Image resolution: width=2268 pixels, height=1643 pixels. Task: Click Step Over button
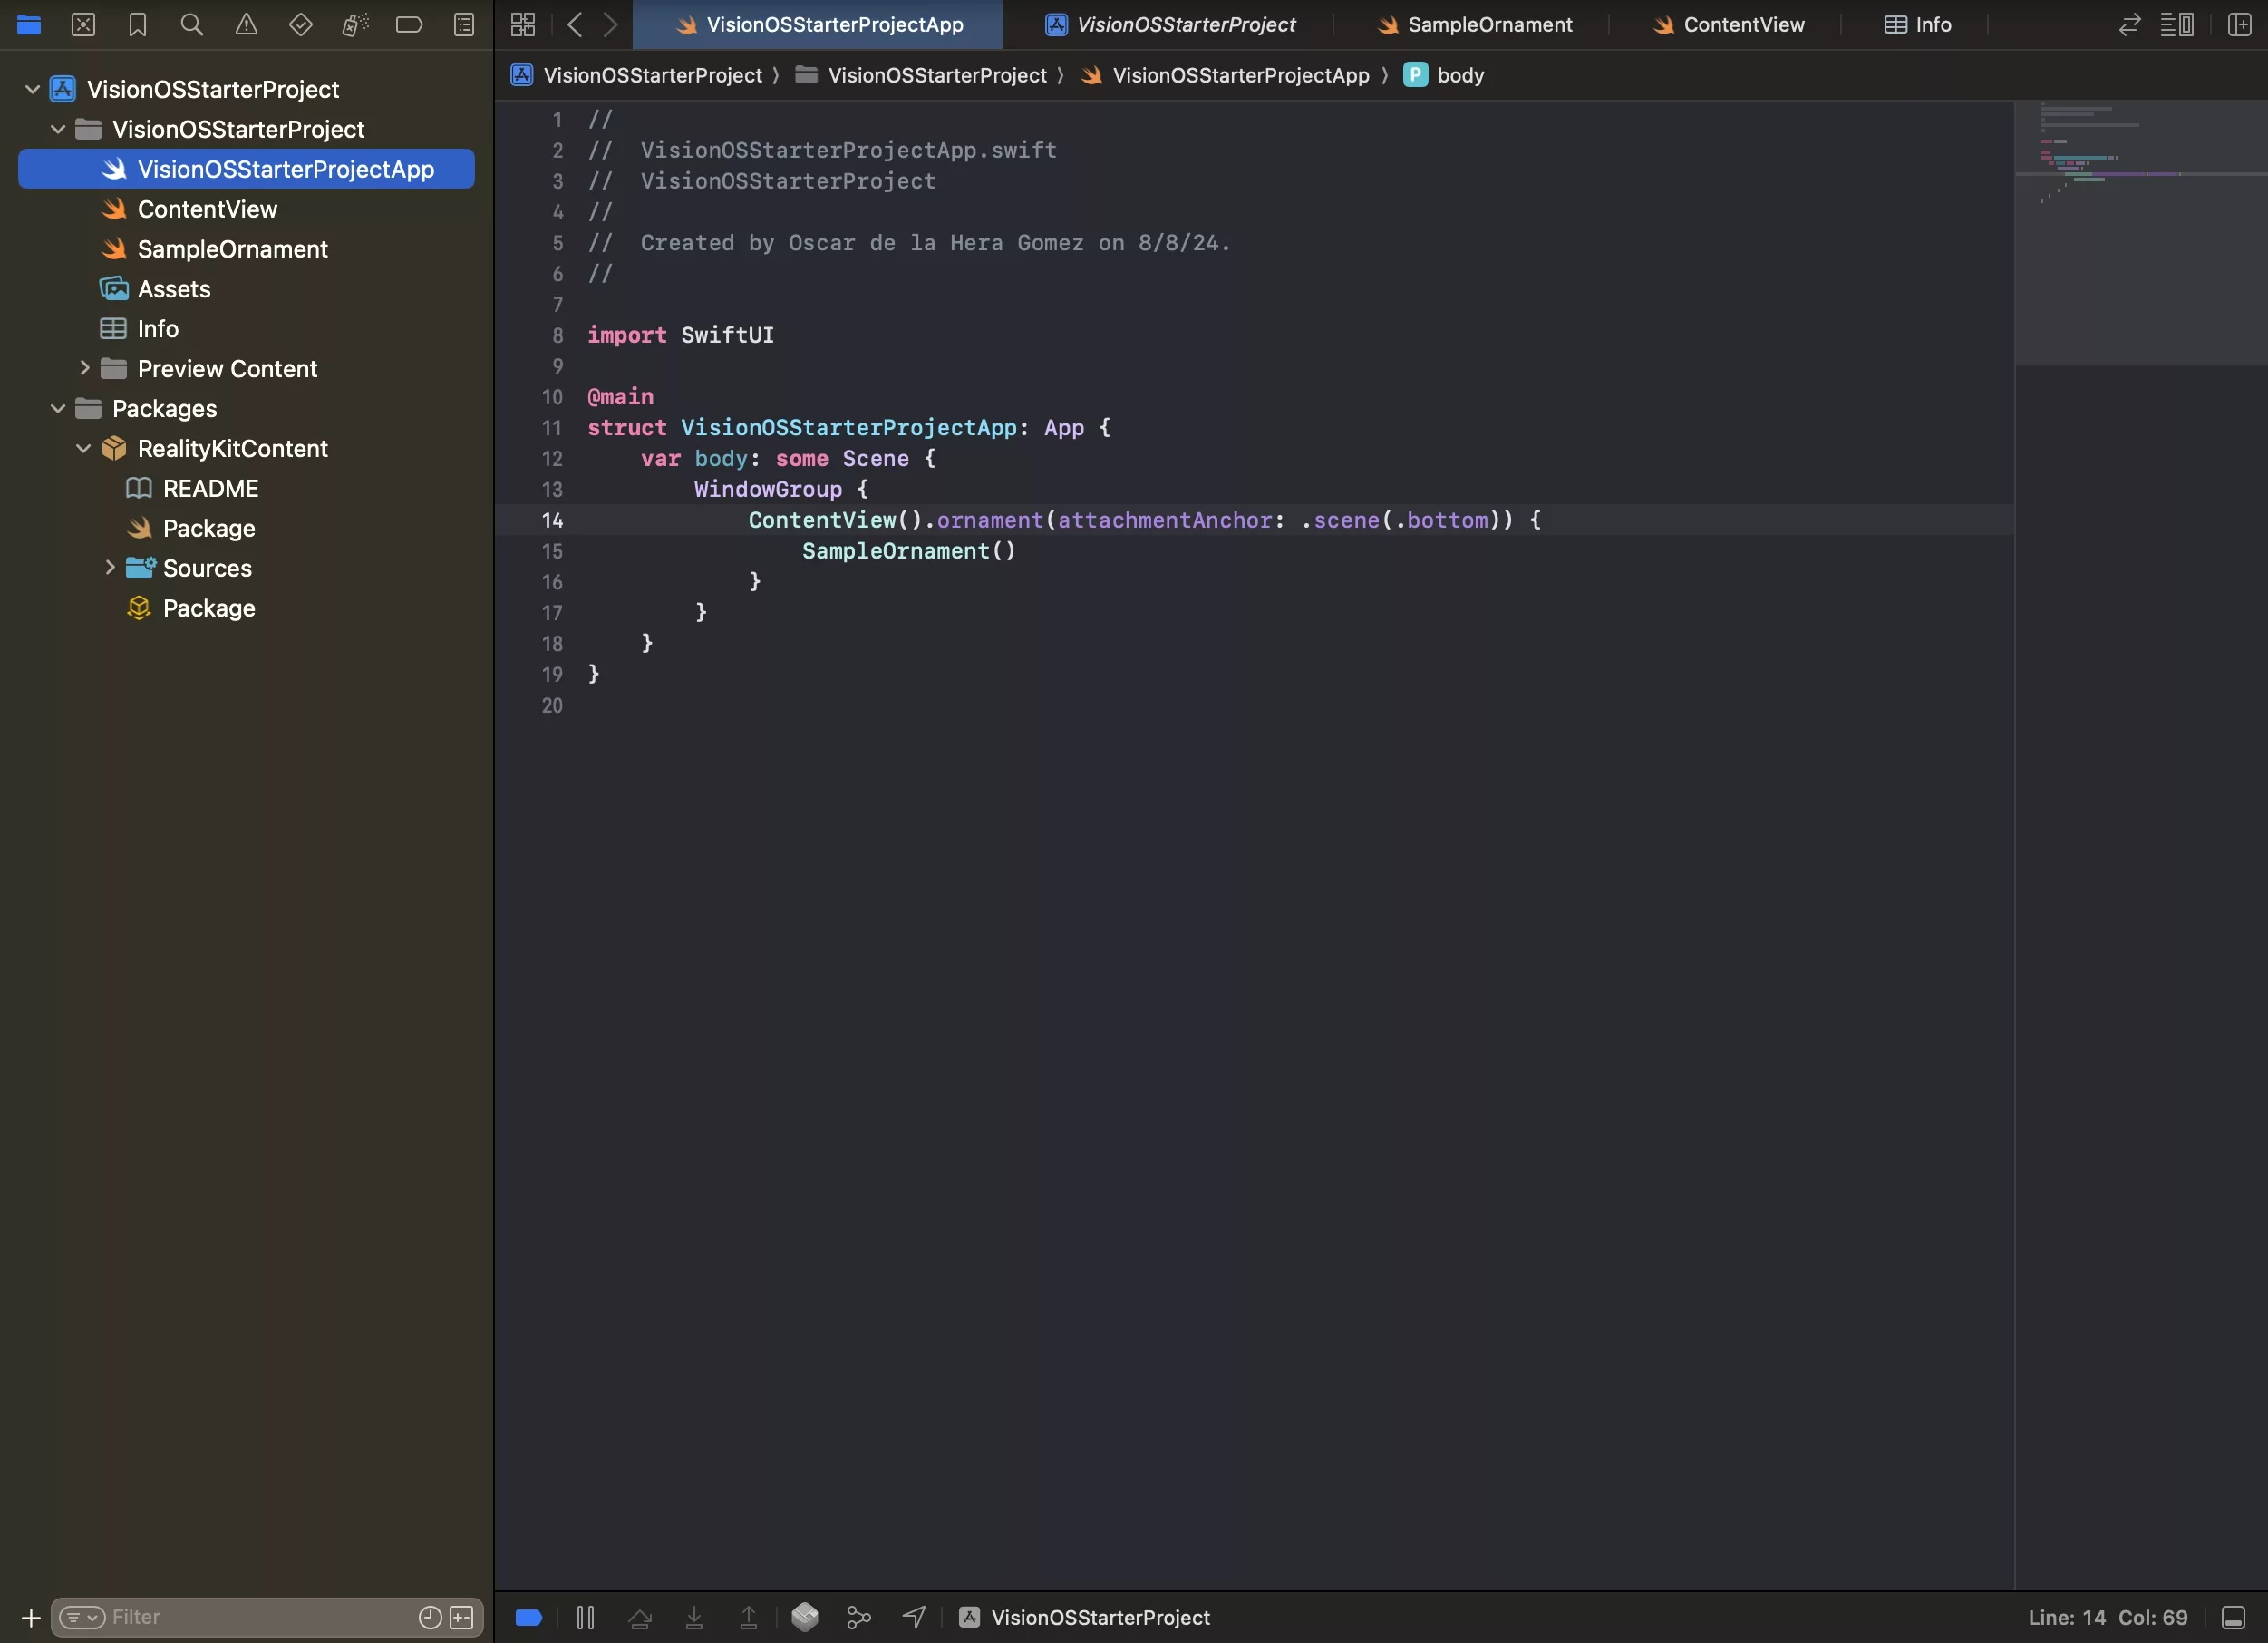click(x=640, y=1617)
